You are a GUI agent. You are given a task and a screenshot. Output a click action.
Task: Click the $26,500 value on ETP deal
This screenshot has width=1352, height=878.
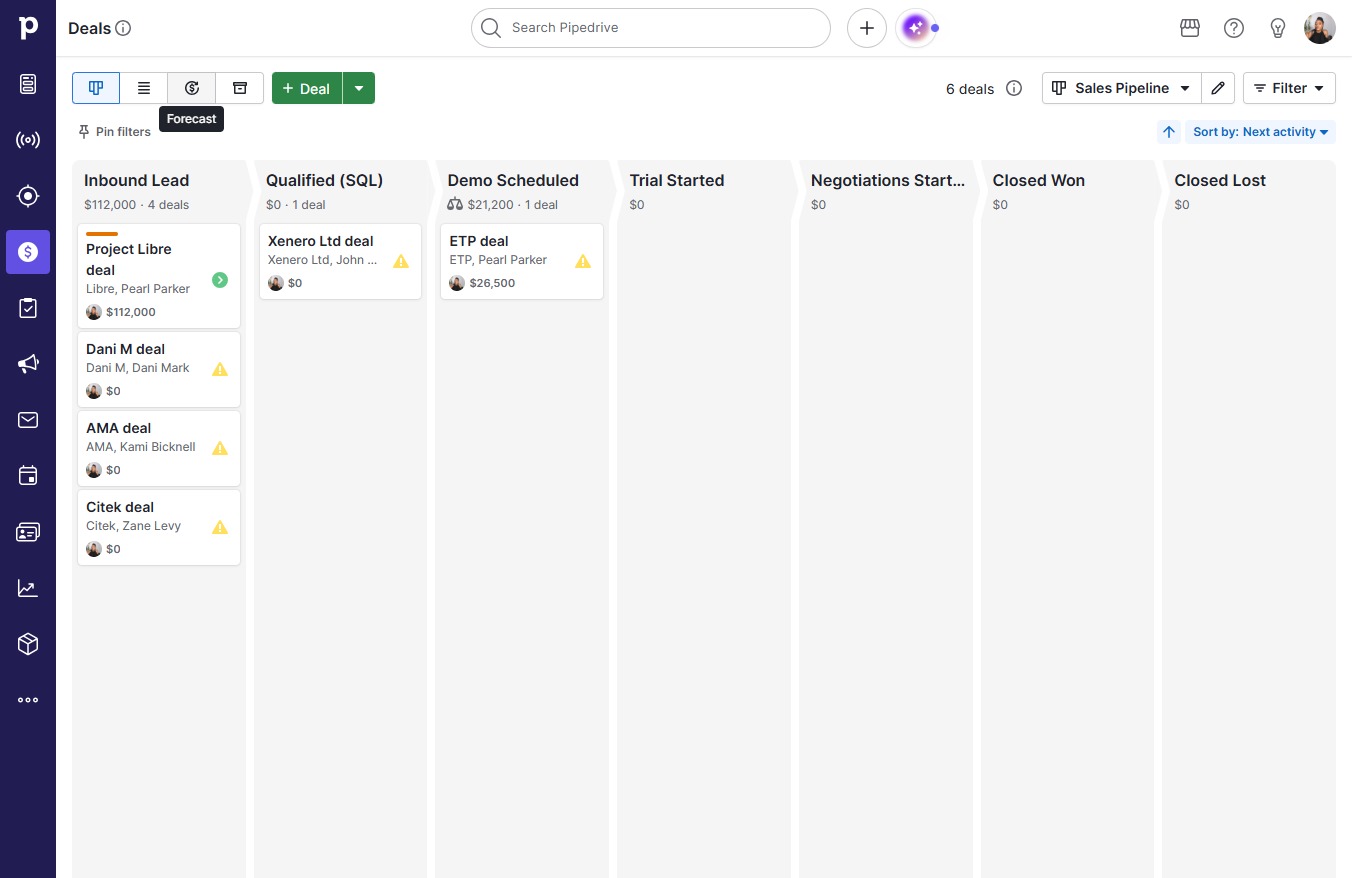click(492, 283)
